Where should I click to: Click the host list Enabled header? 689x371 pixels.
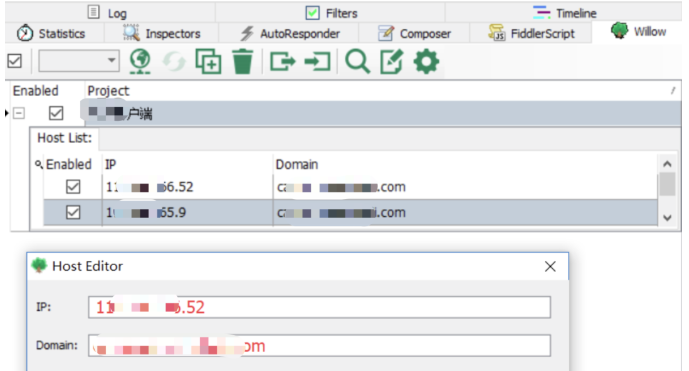pyautogui.click(x=69, y=164)
